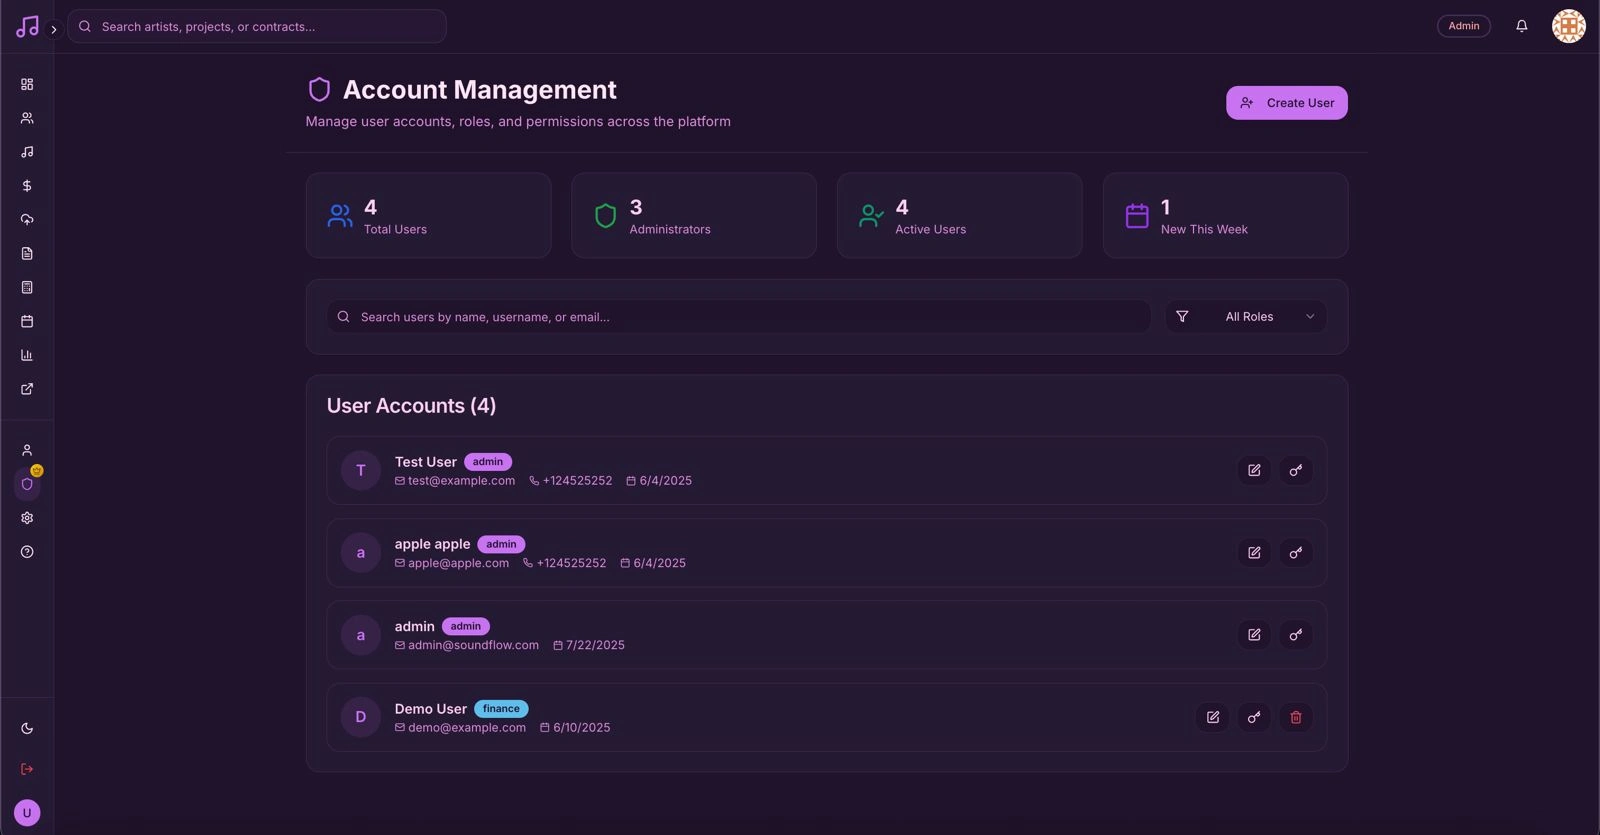Open the document contracts icon in sidebar
This screenshot has width=1600, height=835.
(x=27, y=253)
